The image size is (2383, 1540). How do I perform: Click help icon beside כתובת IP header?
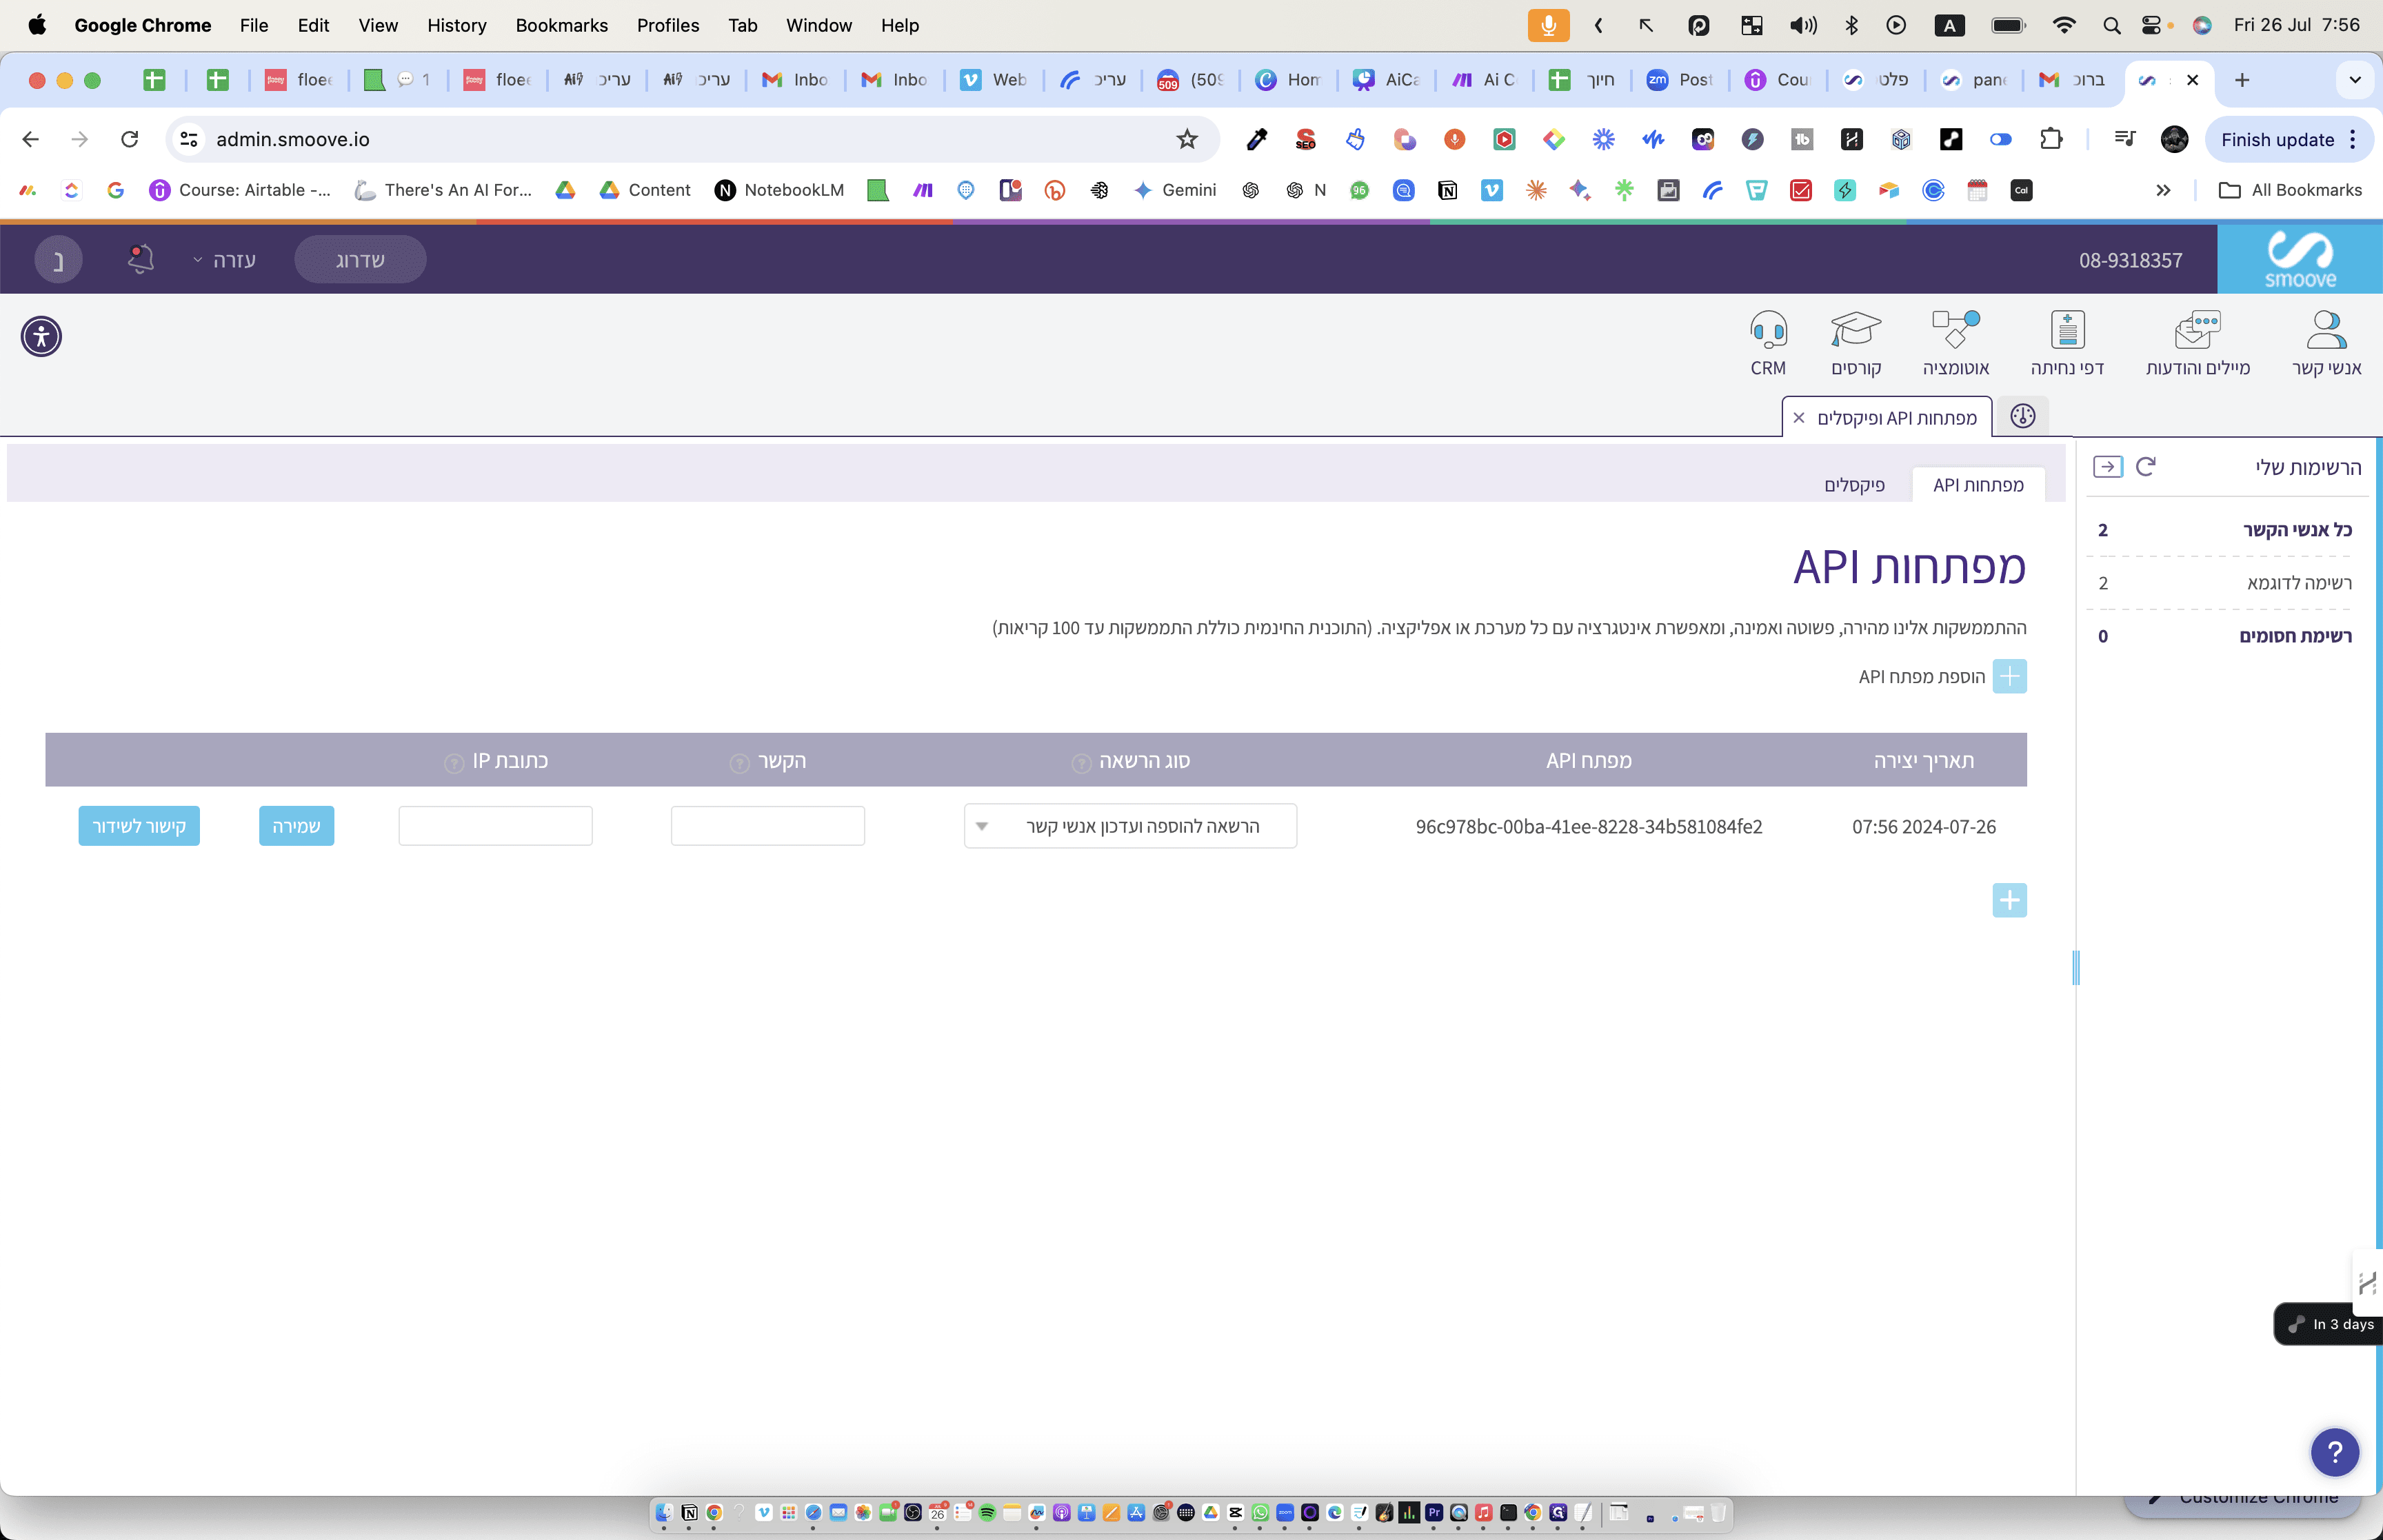click(x=454, y=763)
